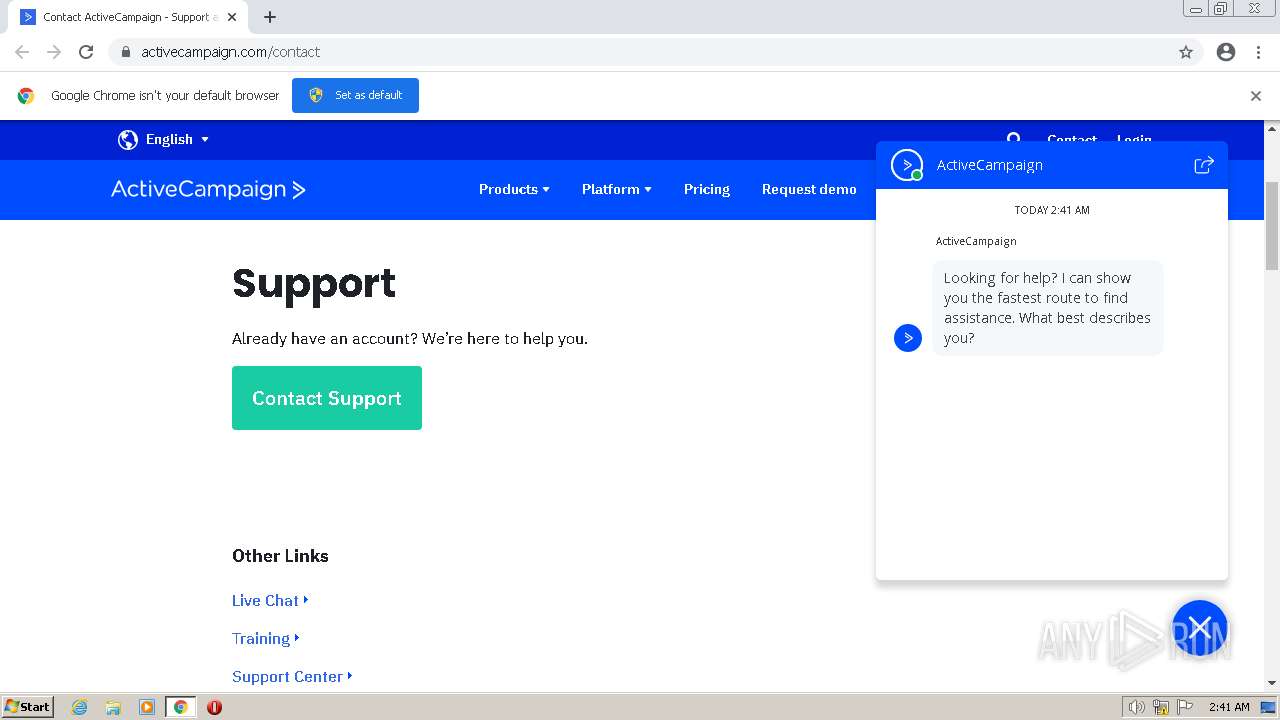
Task: Click Contact in top bar
Action: tap(1072, 139)
